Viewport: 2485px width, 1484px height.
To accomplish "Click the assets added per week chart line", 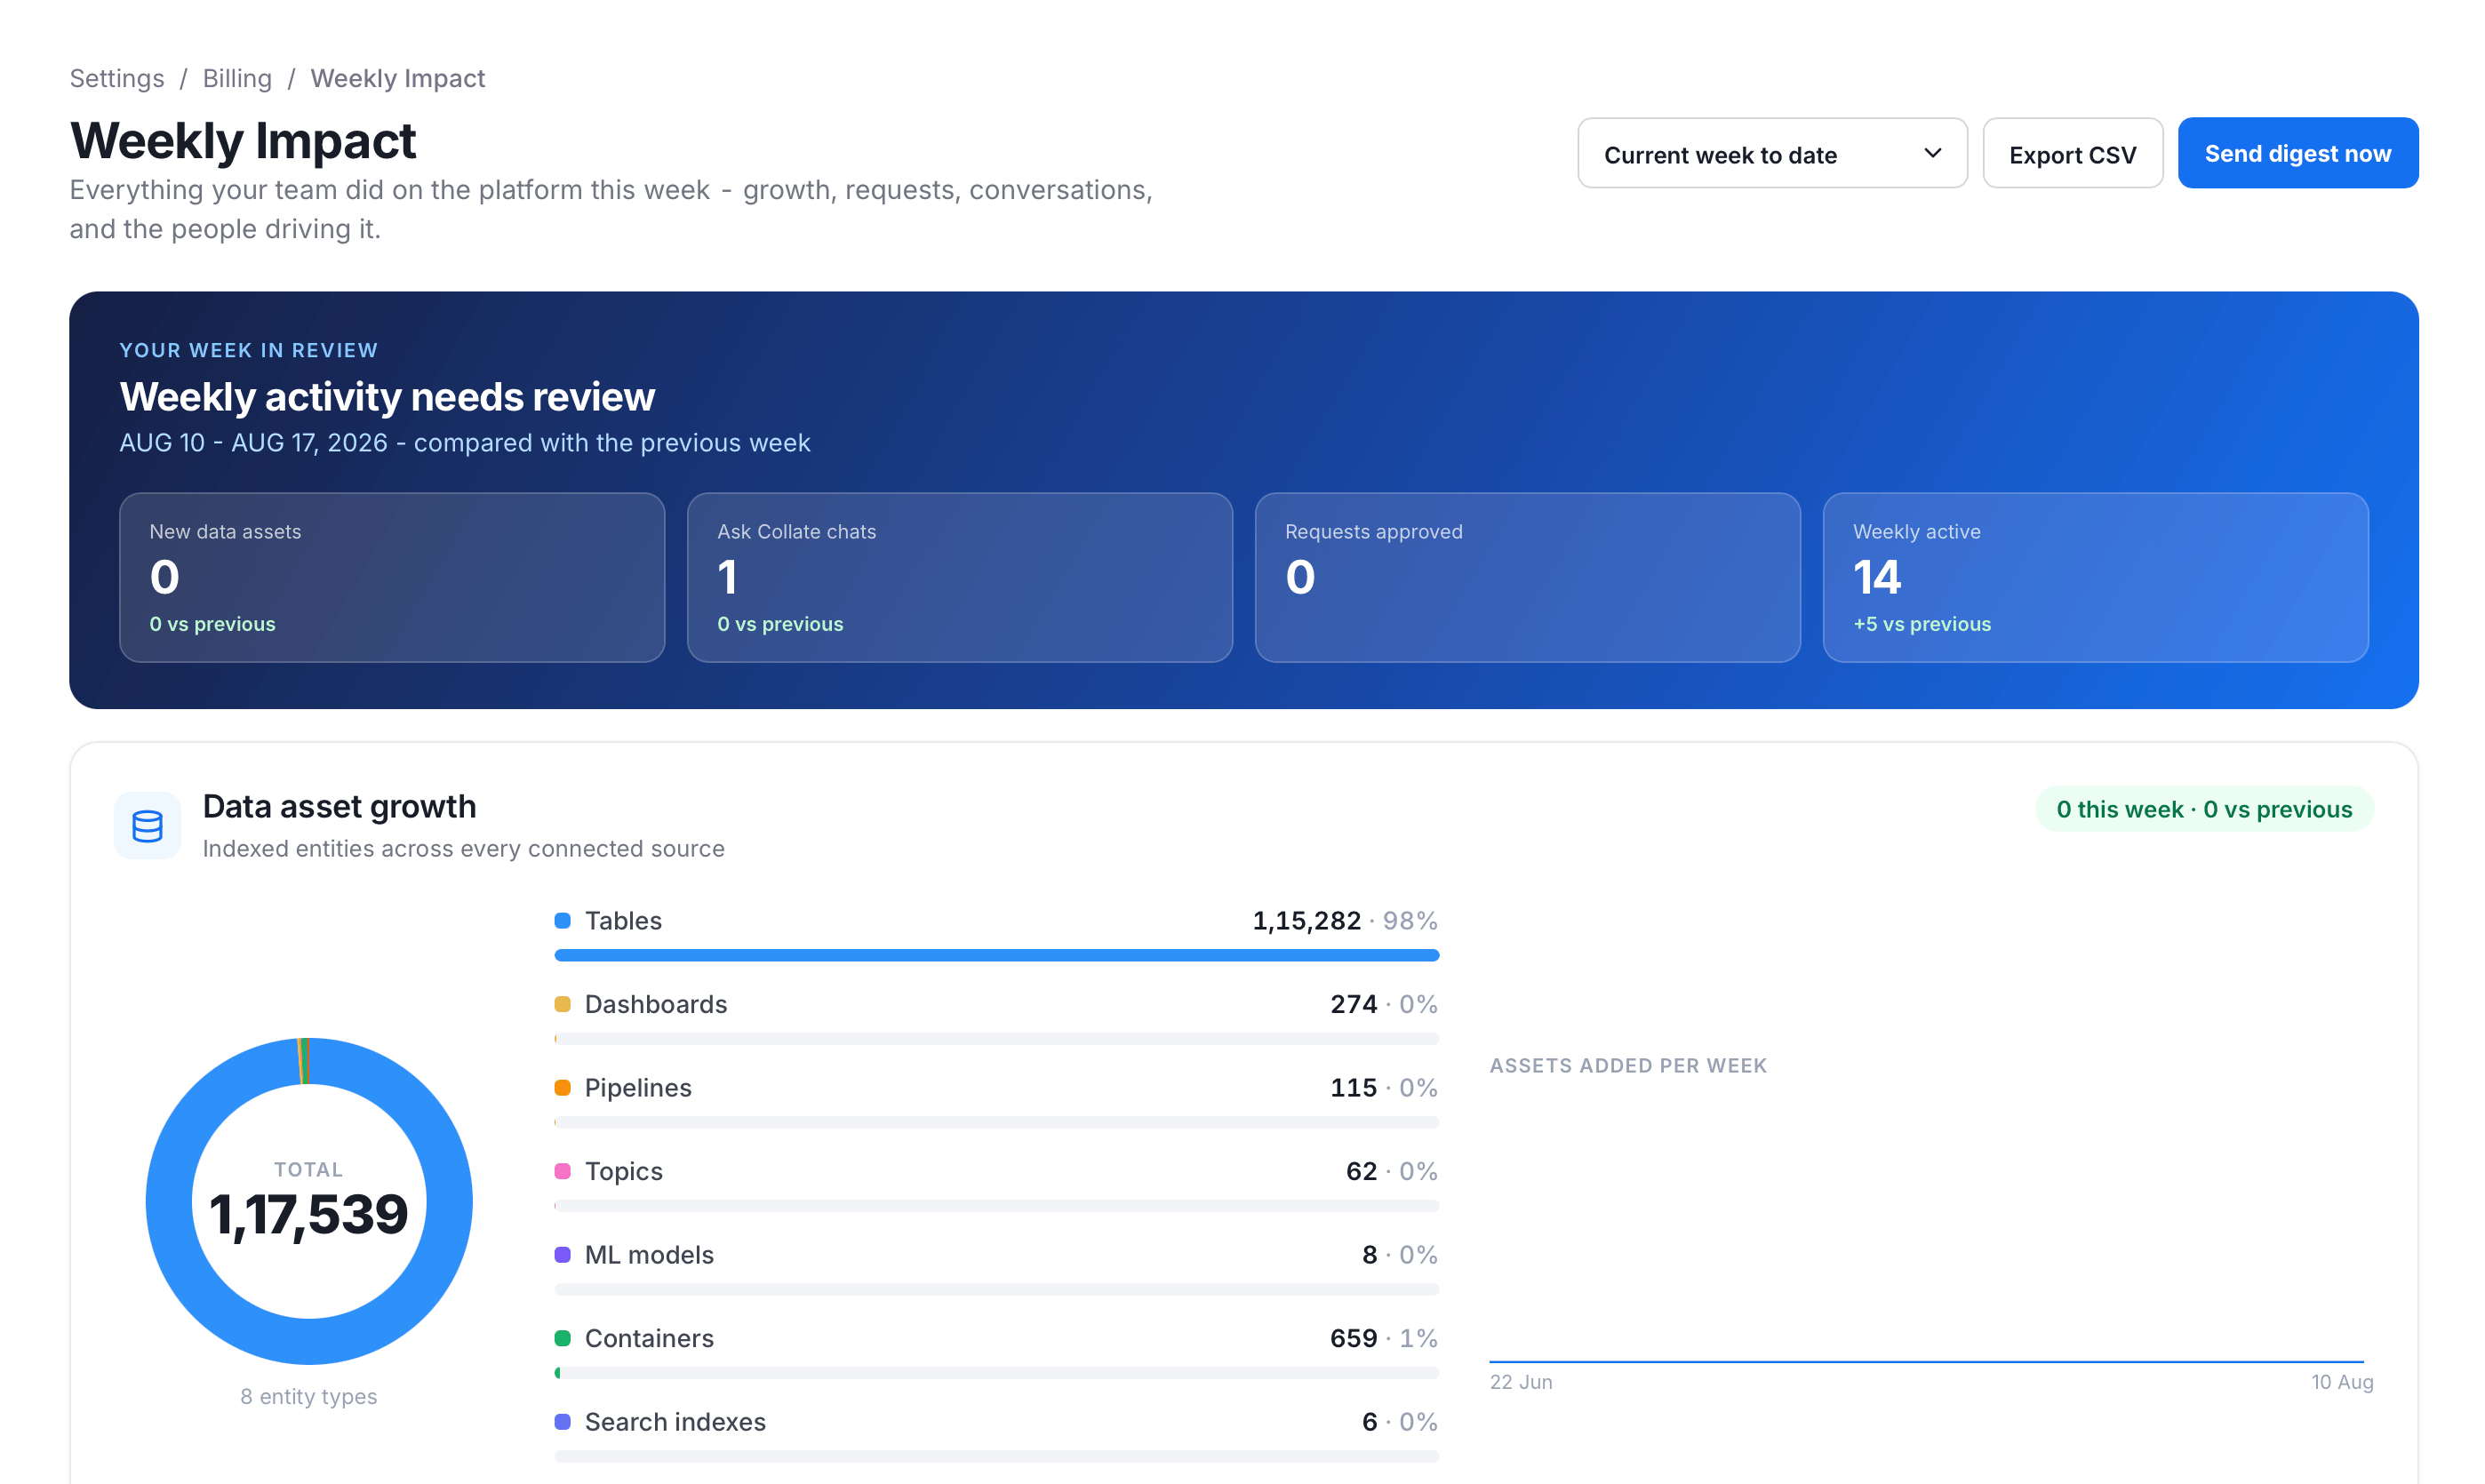I will point(1926,1361).
